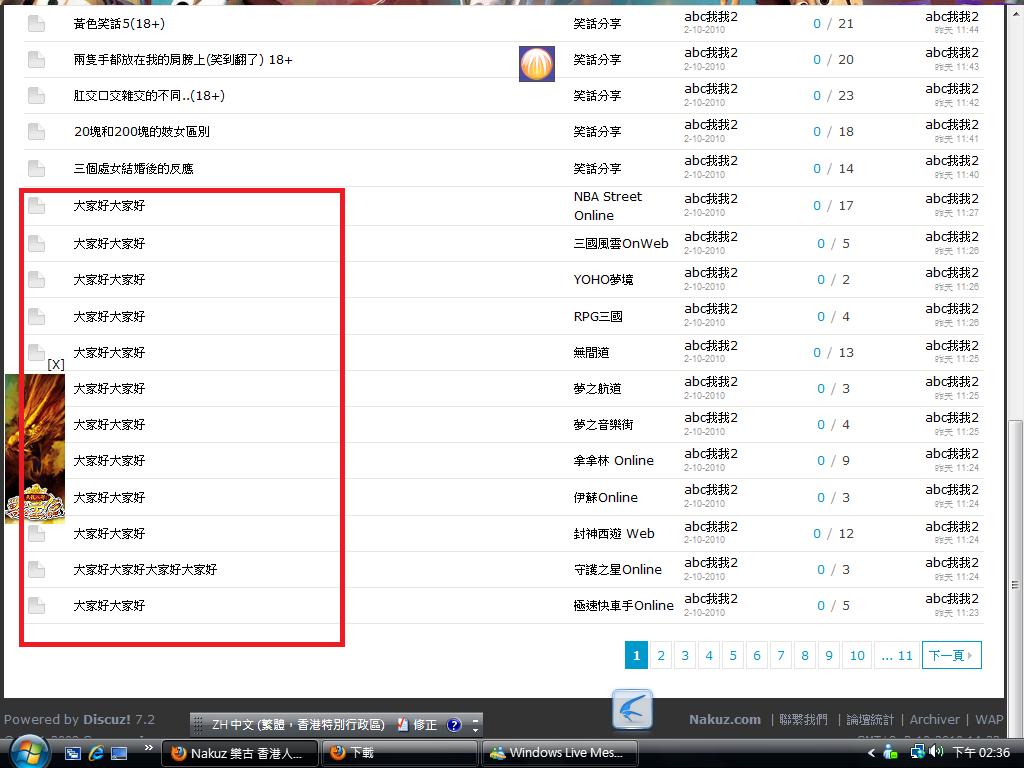This screenshot has width=1024, height=768.
Task: Switch to the 下載 taskbar window
Action: tap(400, 753)
